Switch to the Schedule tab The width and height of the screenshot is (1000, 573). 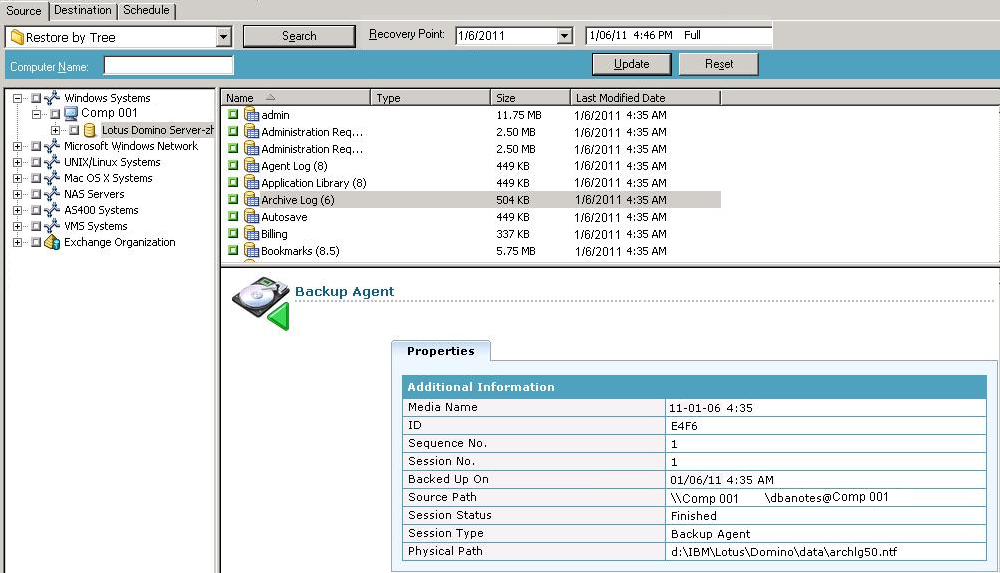point(146,10)
